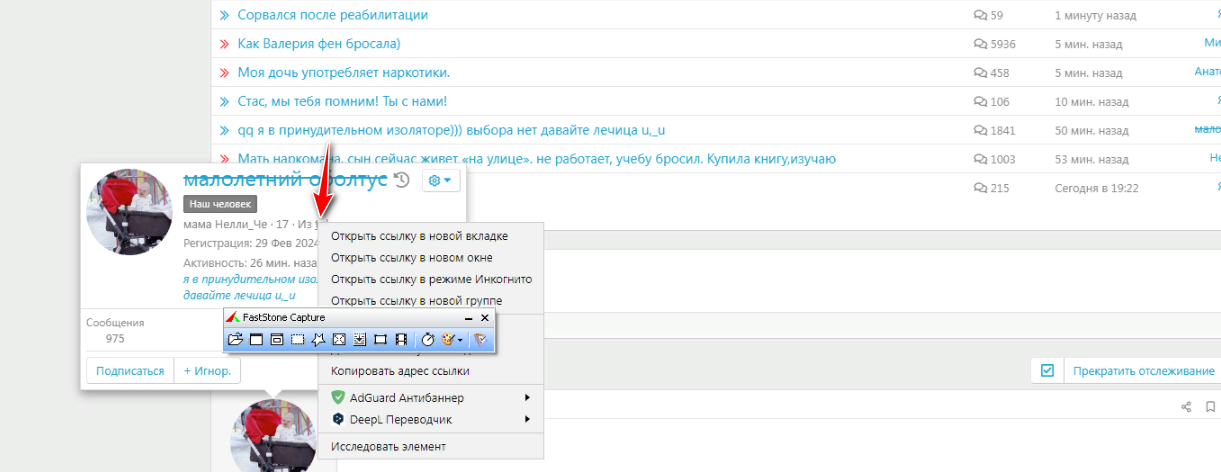Select FastStone freehand region capture tool
This screenshot has width=1221, height=472.
[x=318, y=340]
